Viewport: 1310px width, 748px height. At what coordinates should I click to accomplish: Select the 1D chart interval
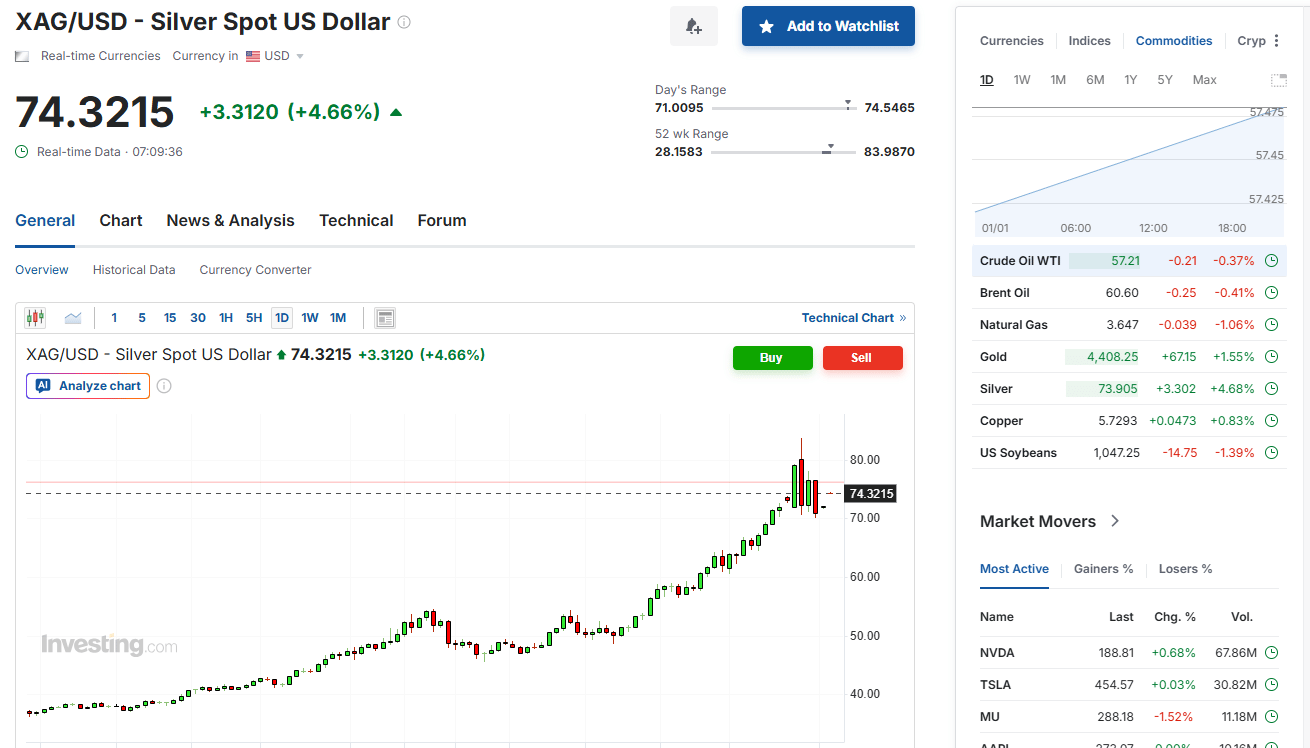pyautogui.click(x=282, y=318)
